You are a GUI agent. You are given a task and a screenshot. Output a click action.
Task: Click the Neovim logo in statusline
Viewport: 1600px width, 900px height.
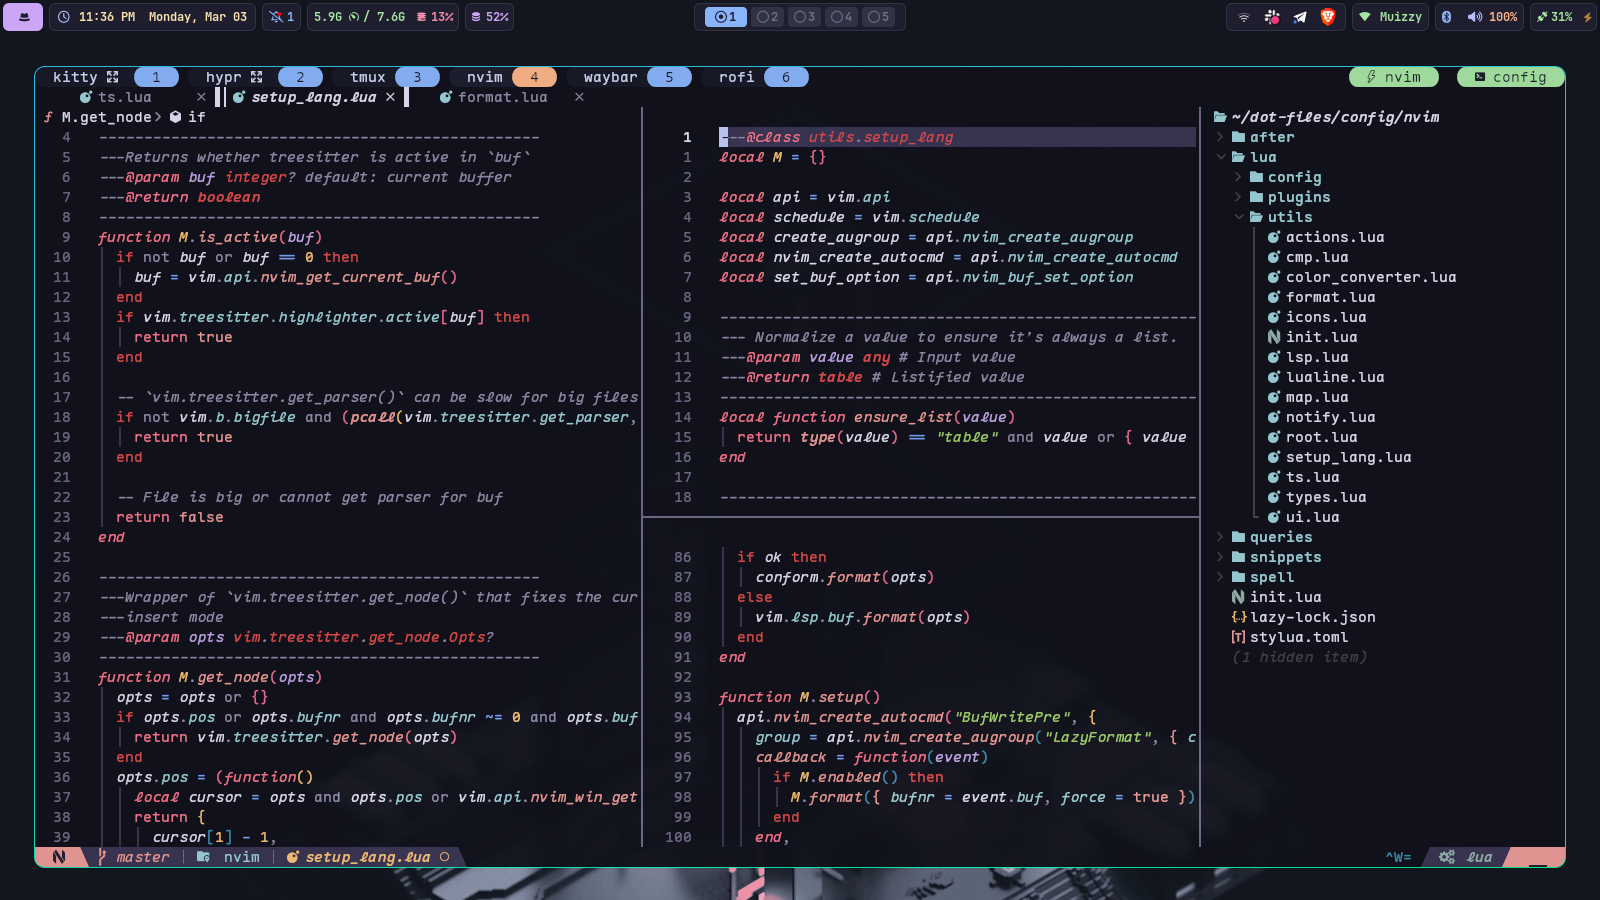[x=59, y=857]
